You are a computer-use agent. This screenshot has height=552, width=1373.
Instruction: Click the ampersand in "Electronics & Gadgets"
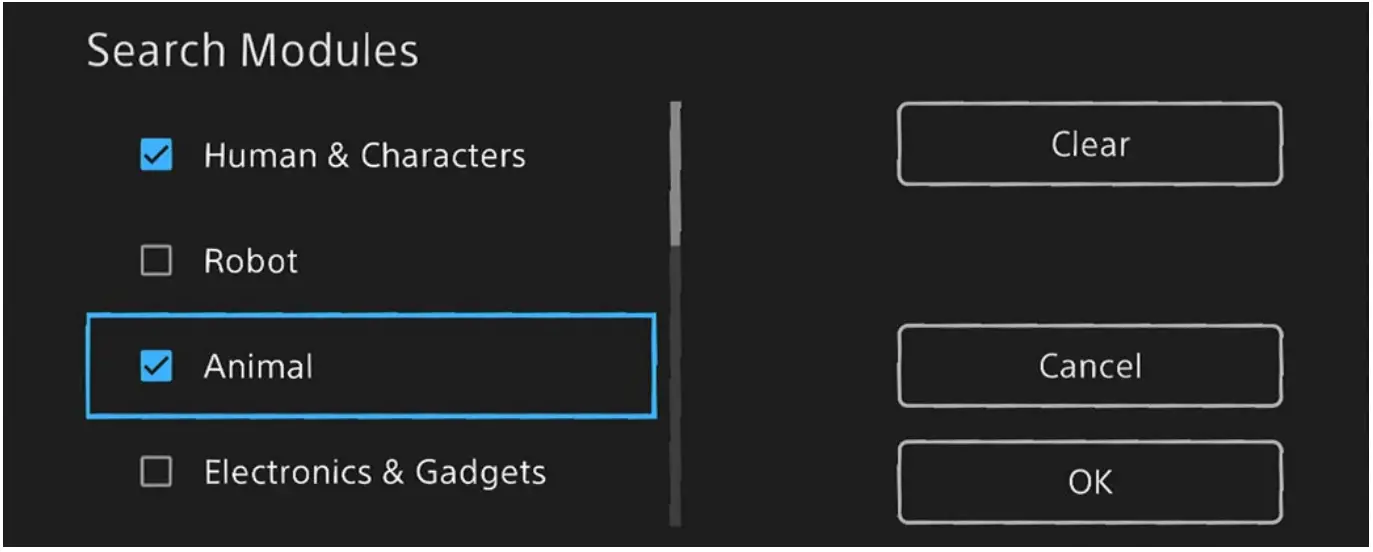point(391,472)
